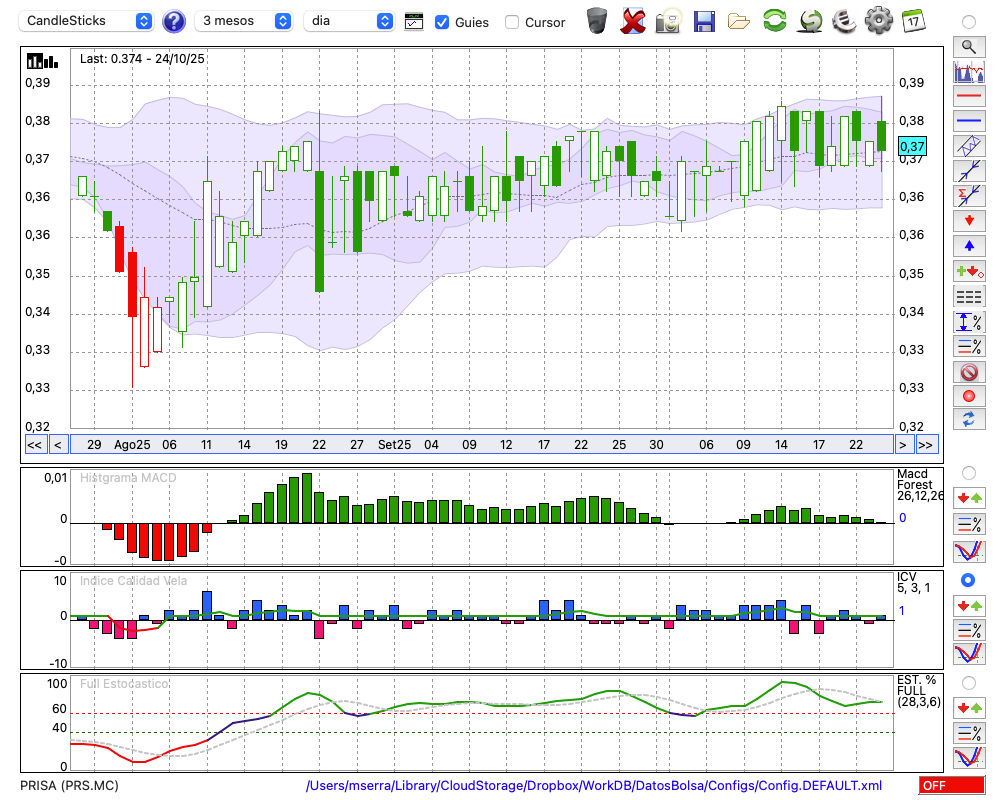
Task: Enable the Cursor checkbox
Action: (511, 22)
